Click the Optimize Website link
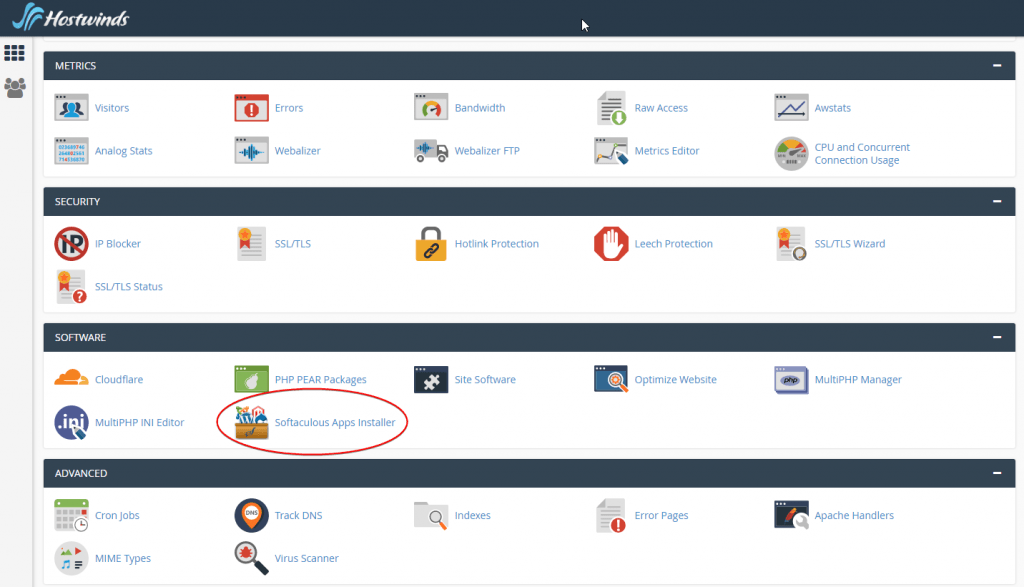Viewport: 1024px width, 587px height. (675, 380)
